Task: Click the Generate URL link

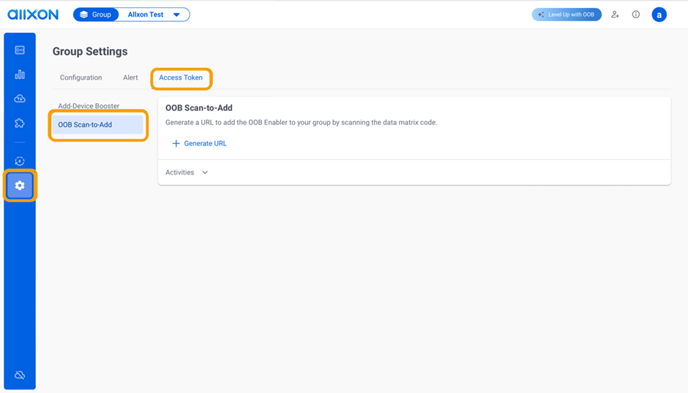Action: [x=200, y=143]
